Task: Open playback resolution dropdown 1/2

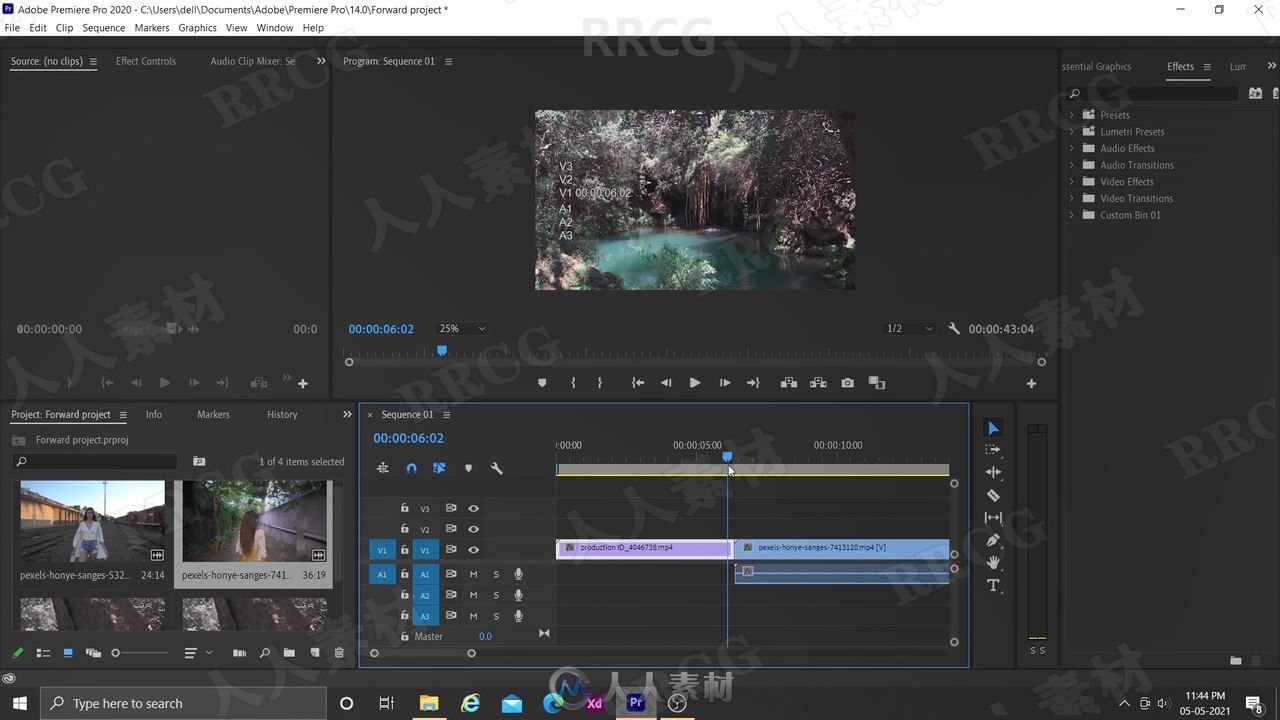Action: pyautogui.click(x=910, y=328)
